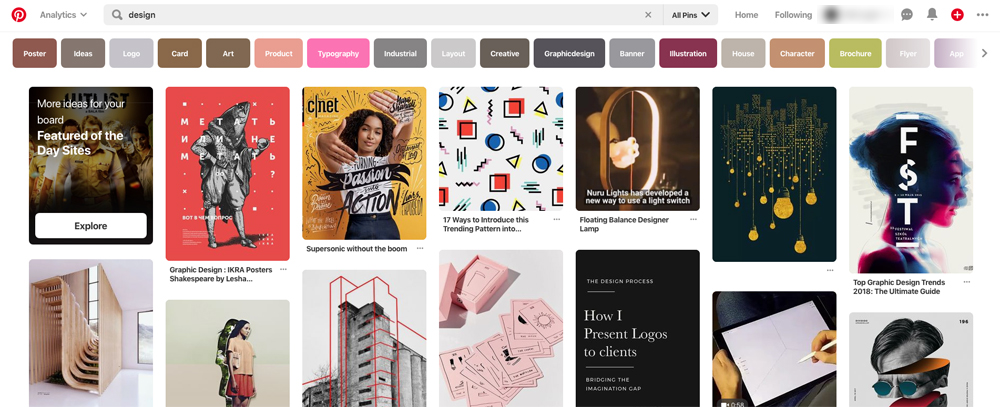Click into the design search field

(x=383, y=15)
